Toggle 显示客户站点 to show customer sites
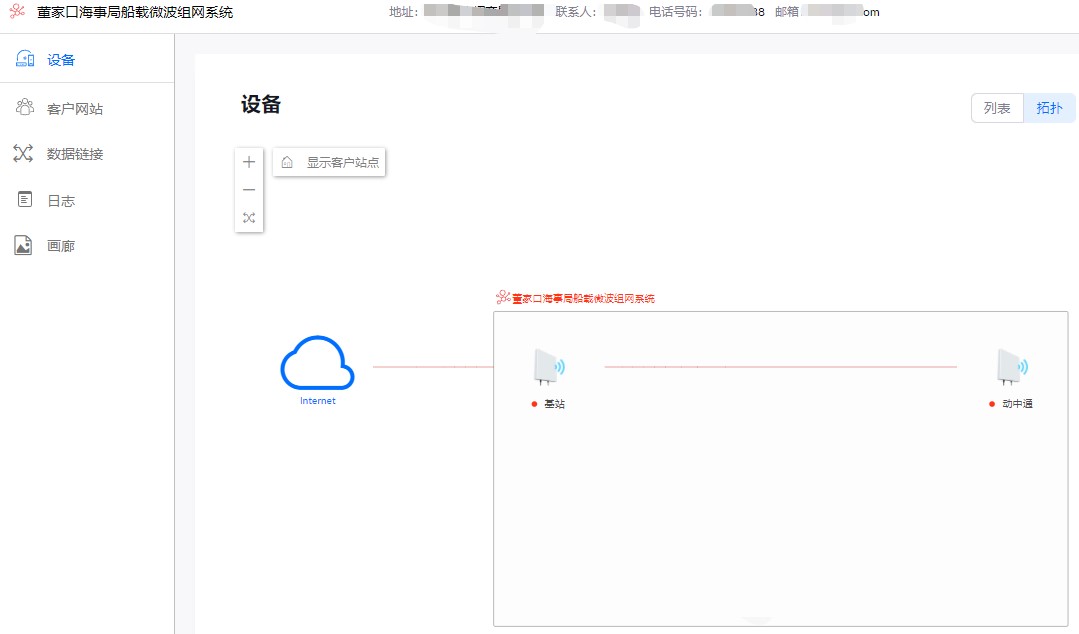This screenshot has height=634, width=1079. (344, 161)
